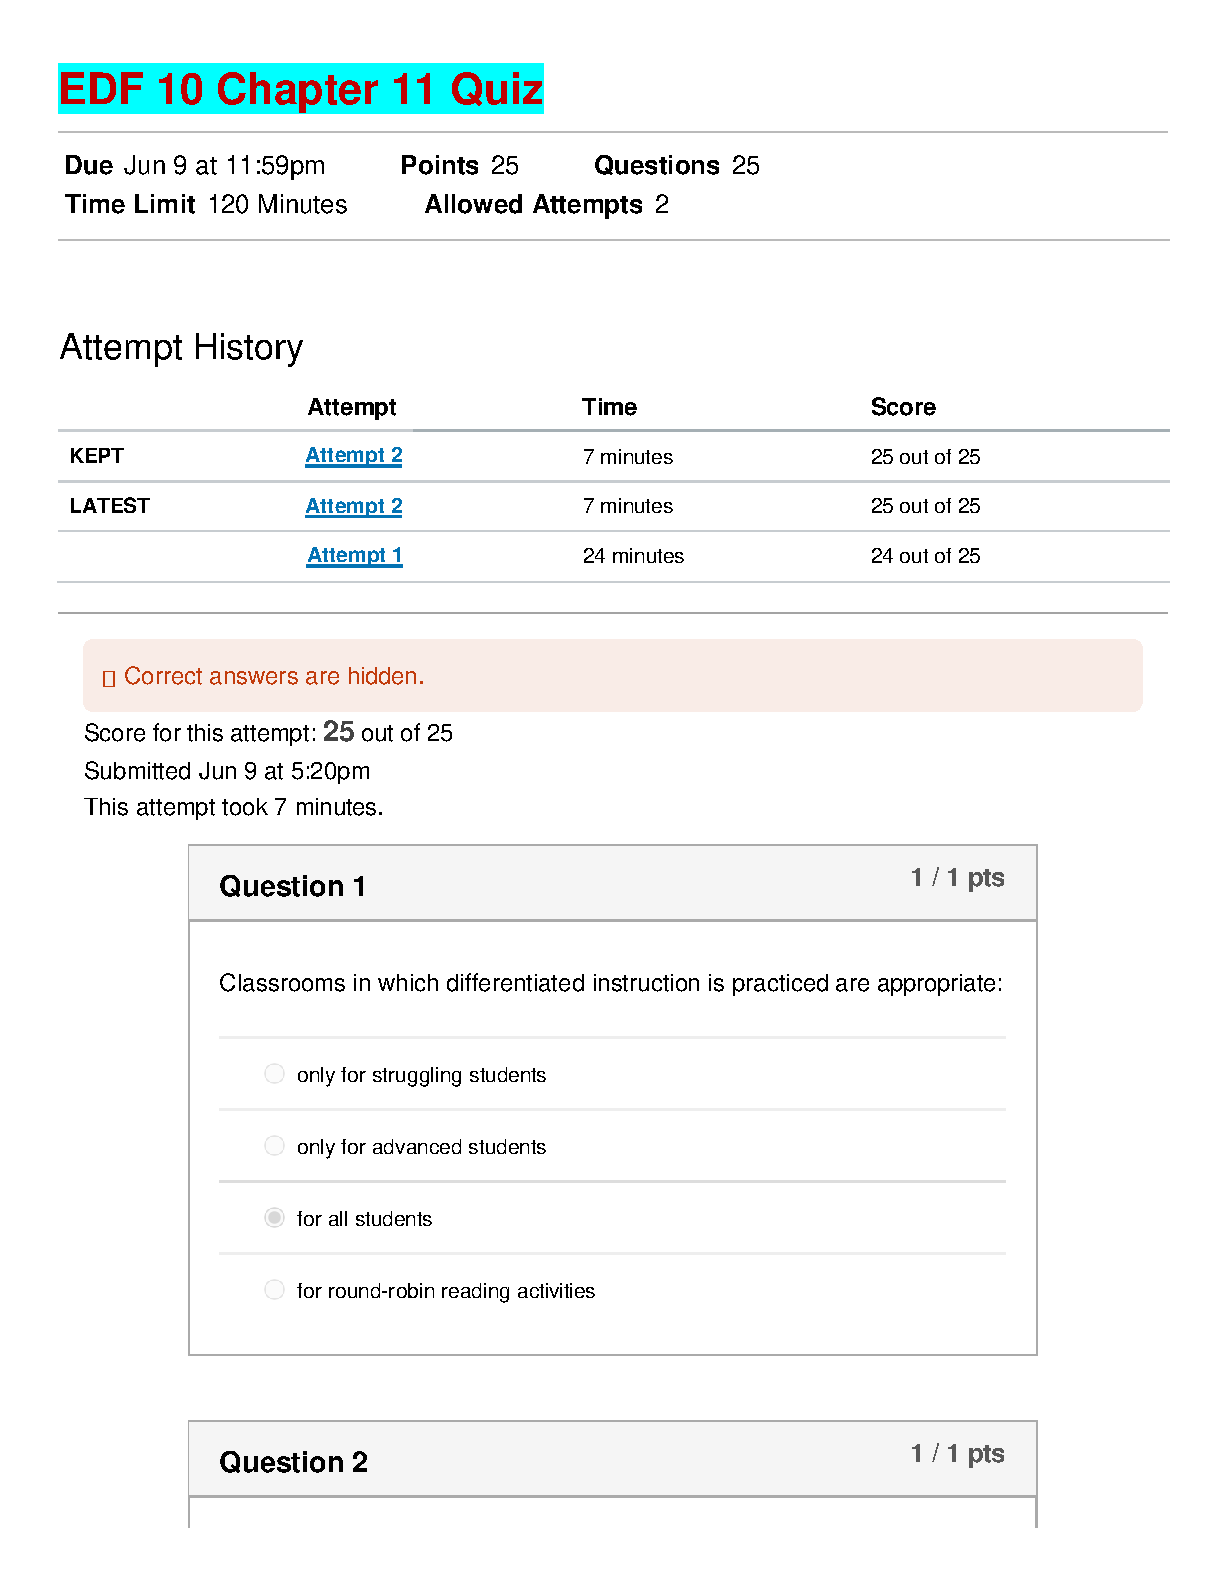Image resolution: width=1224 pixels, height=1584 pixels.
Task: Click the 'Time' column header
Action: 609,407
